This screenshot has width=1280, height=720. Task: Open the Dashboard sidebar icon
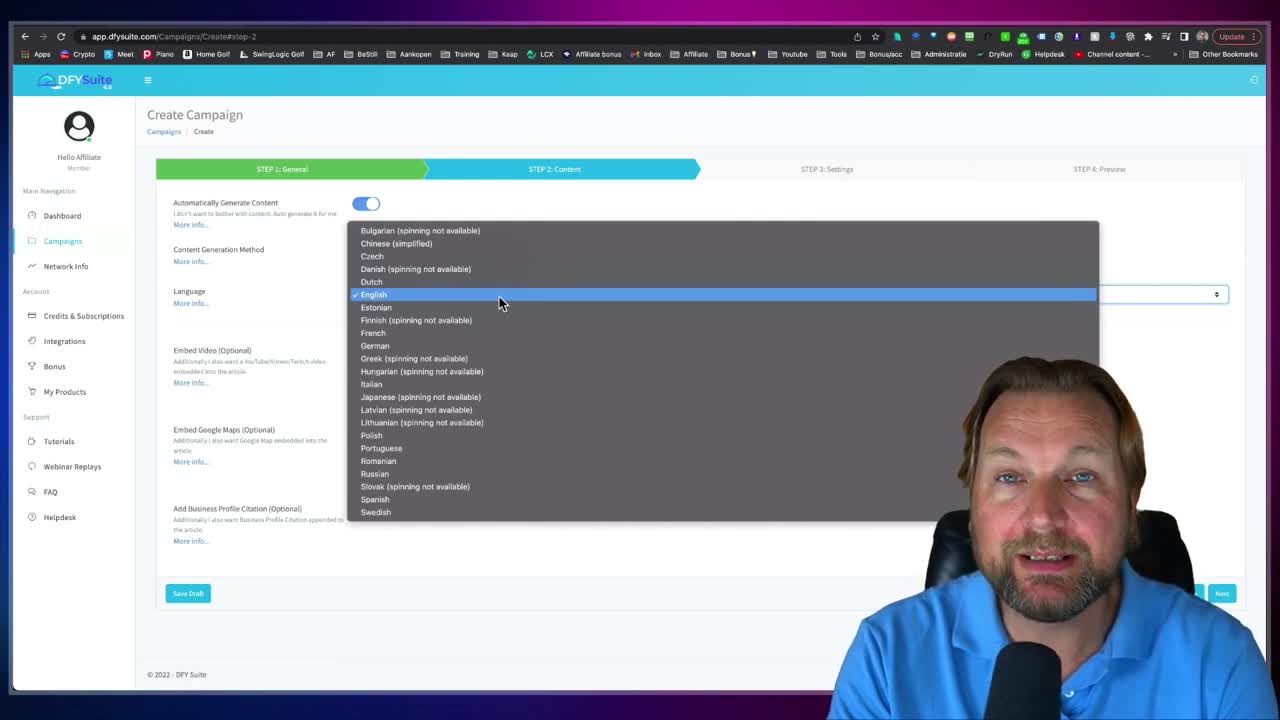tap(32, 216)
